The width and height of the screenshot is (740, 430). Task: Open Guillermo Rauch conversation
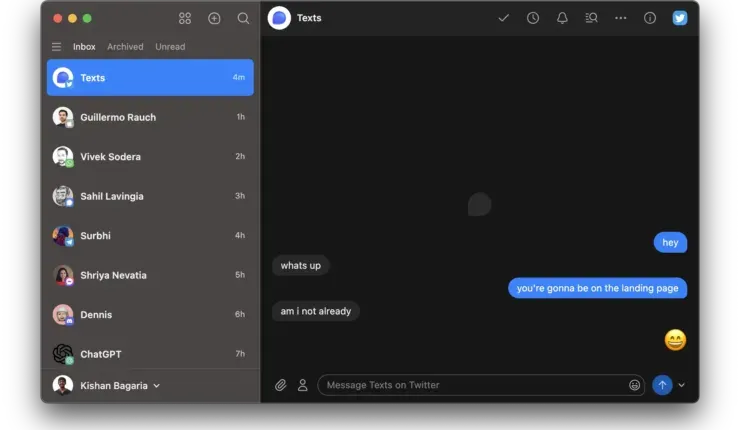click(150, 117)
